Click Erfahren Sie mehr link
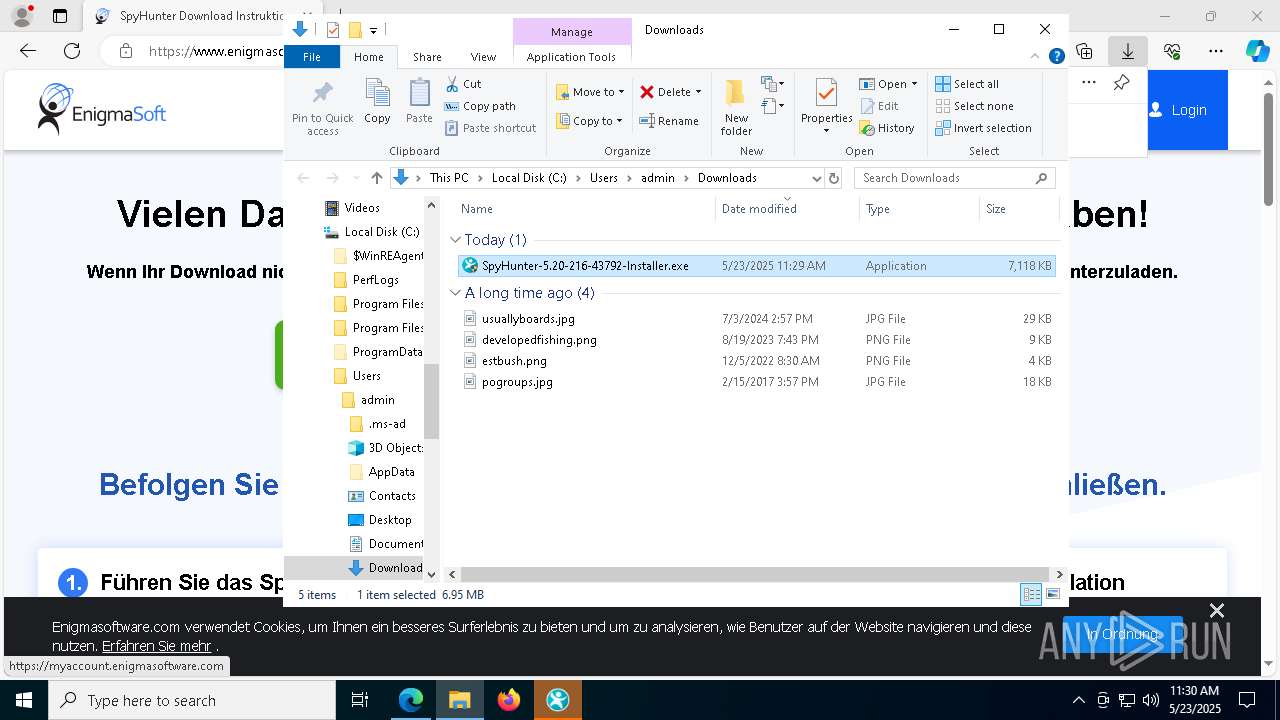The image size is (1280, 720). pos(156,646)
